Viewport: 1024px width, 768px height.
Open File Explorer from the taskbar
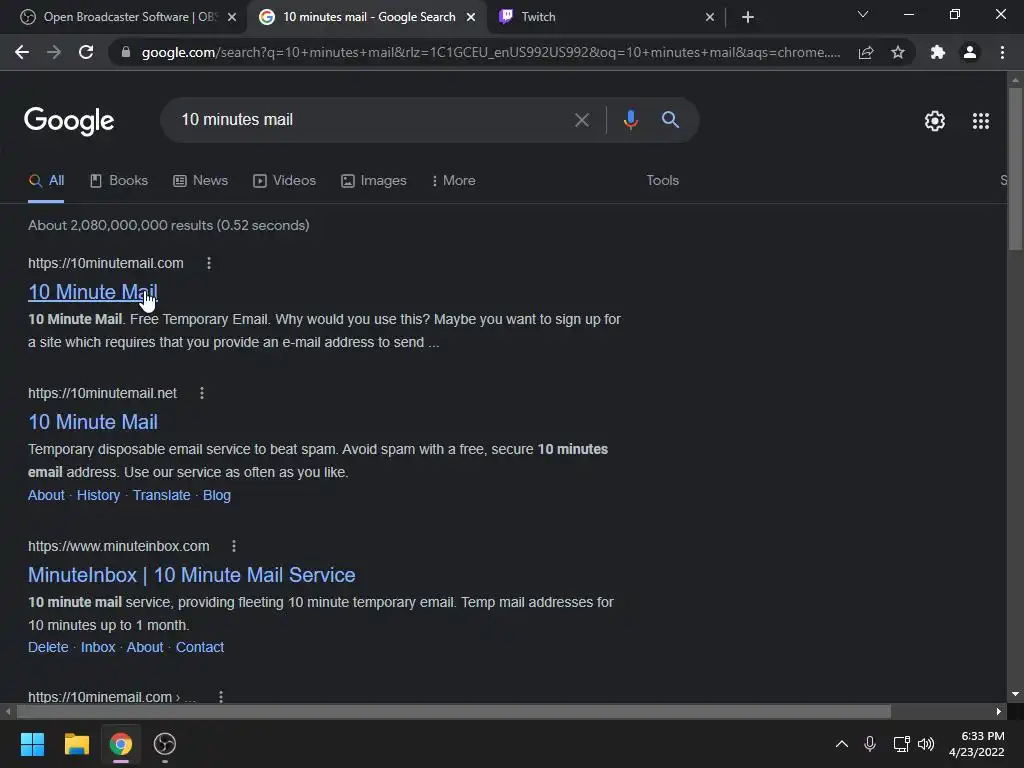76,744
